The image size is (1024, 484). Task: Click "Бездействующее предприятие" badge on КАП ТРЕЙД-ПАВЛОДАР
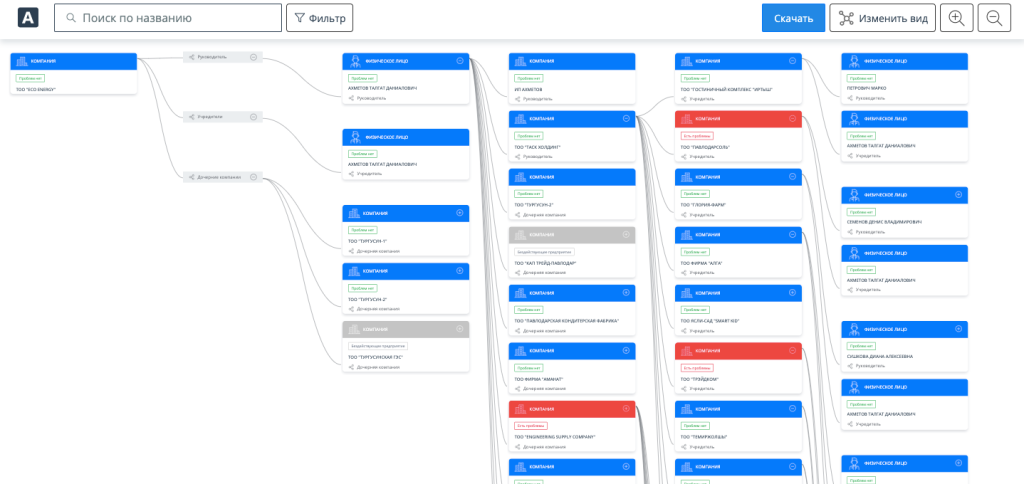click(544, 251)
